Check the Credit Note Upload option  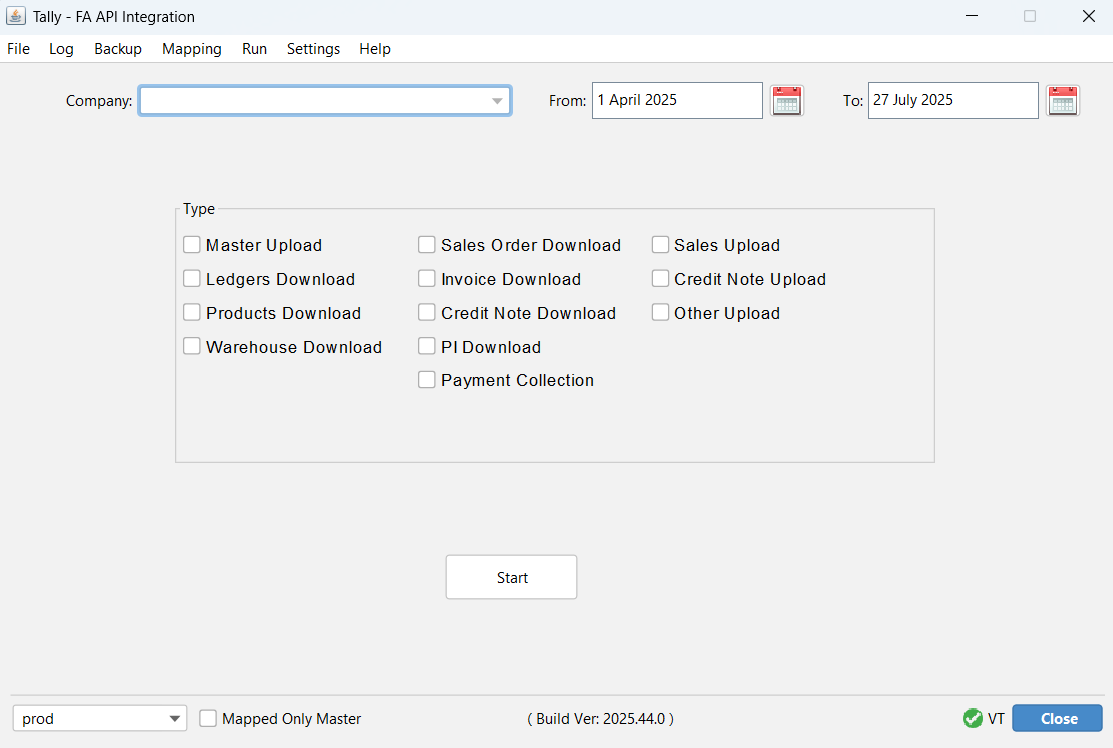pos(660,279)
